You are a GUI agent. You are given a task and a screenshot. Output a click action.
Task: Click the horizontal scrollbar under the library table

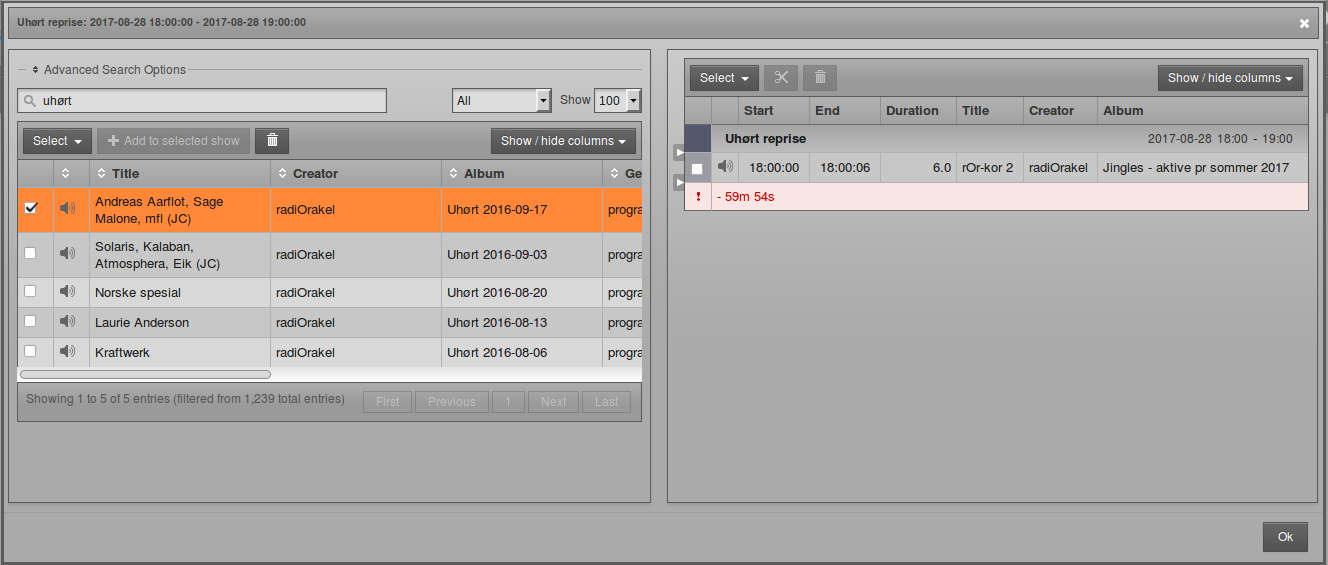point(145,375)
